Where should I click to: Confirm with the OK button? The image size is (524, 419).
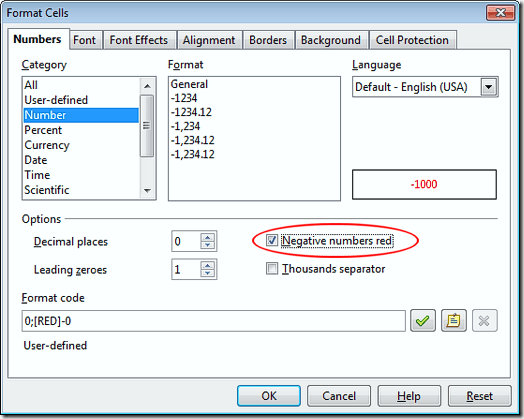tap(269, 396)
